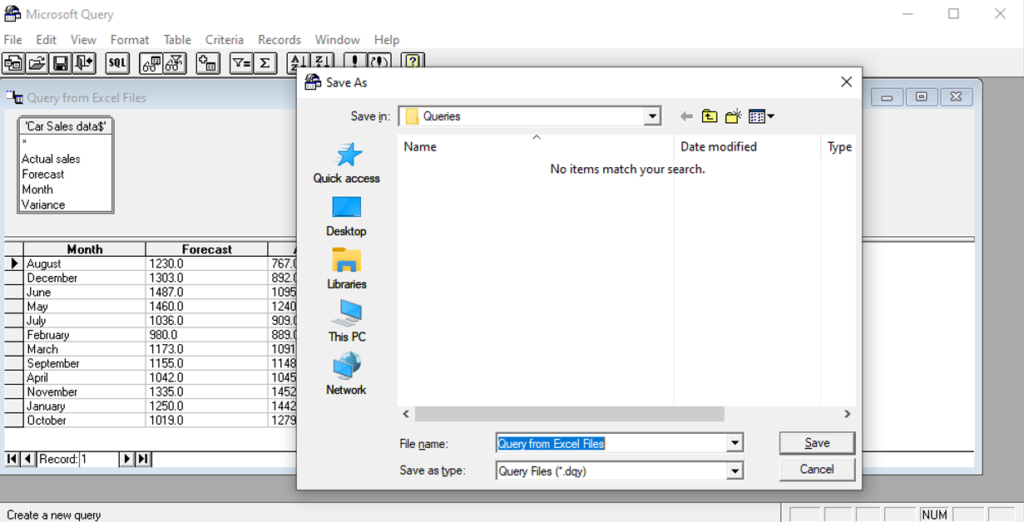Go to last record button
1024x522 pixels.
pyautogui.click(x=143, y=459)
